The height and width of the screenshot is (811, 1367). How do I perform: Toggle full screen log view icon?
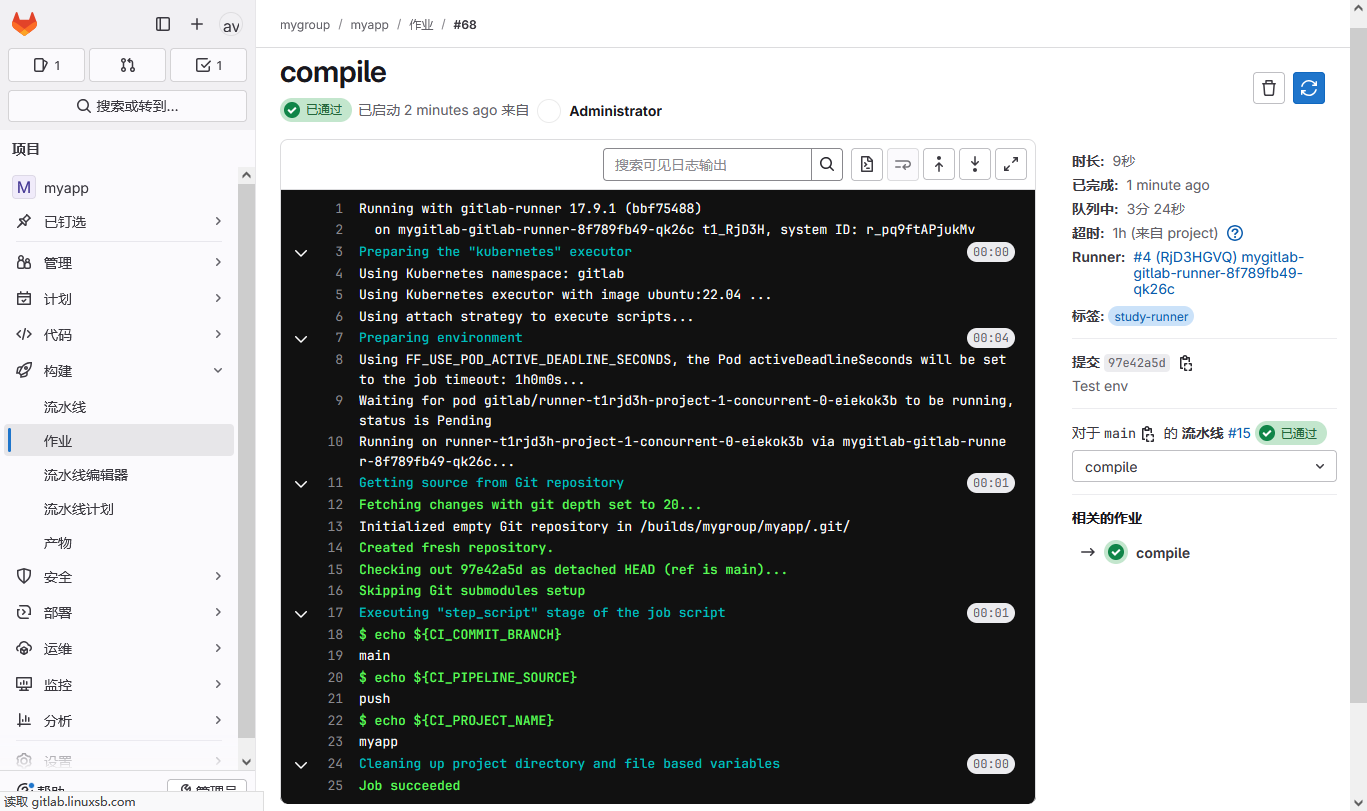coord(1011,164)
